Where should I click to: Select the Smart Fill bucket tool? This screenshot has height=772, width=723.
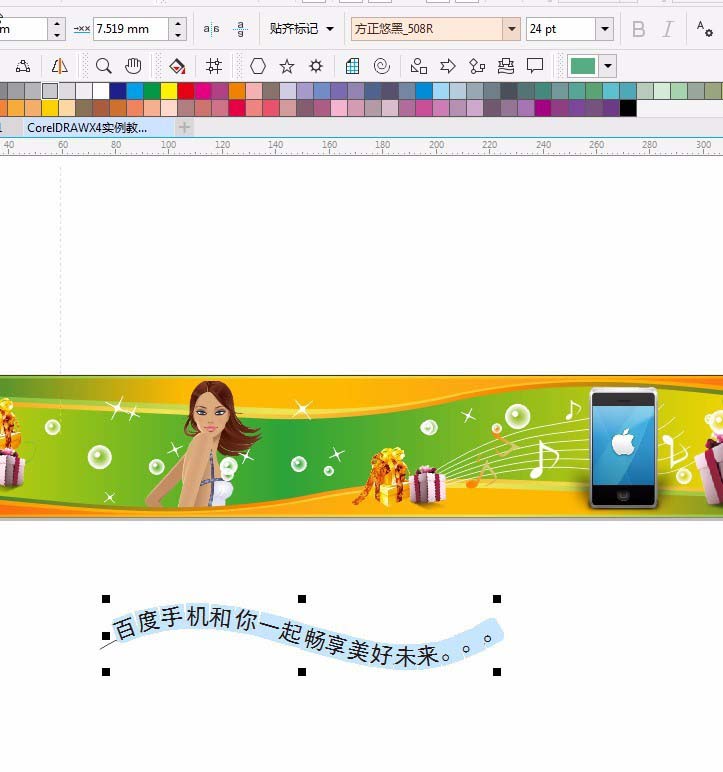tap(177, 66)
